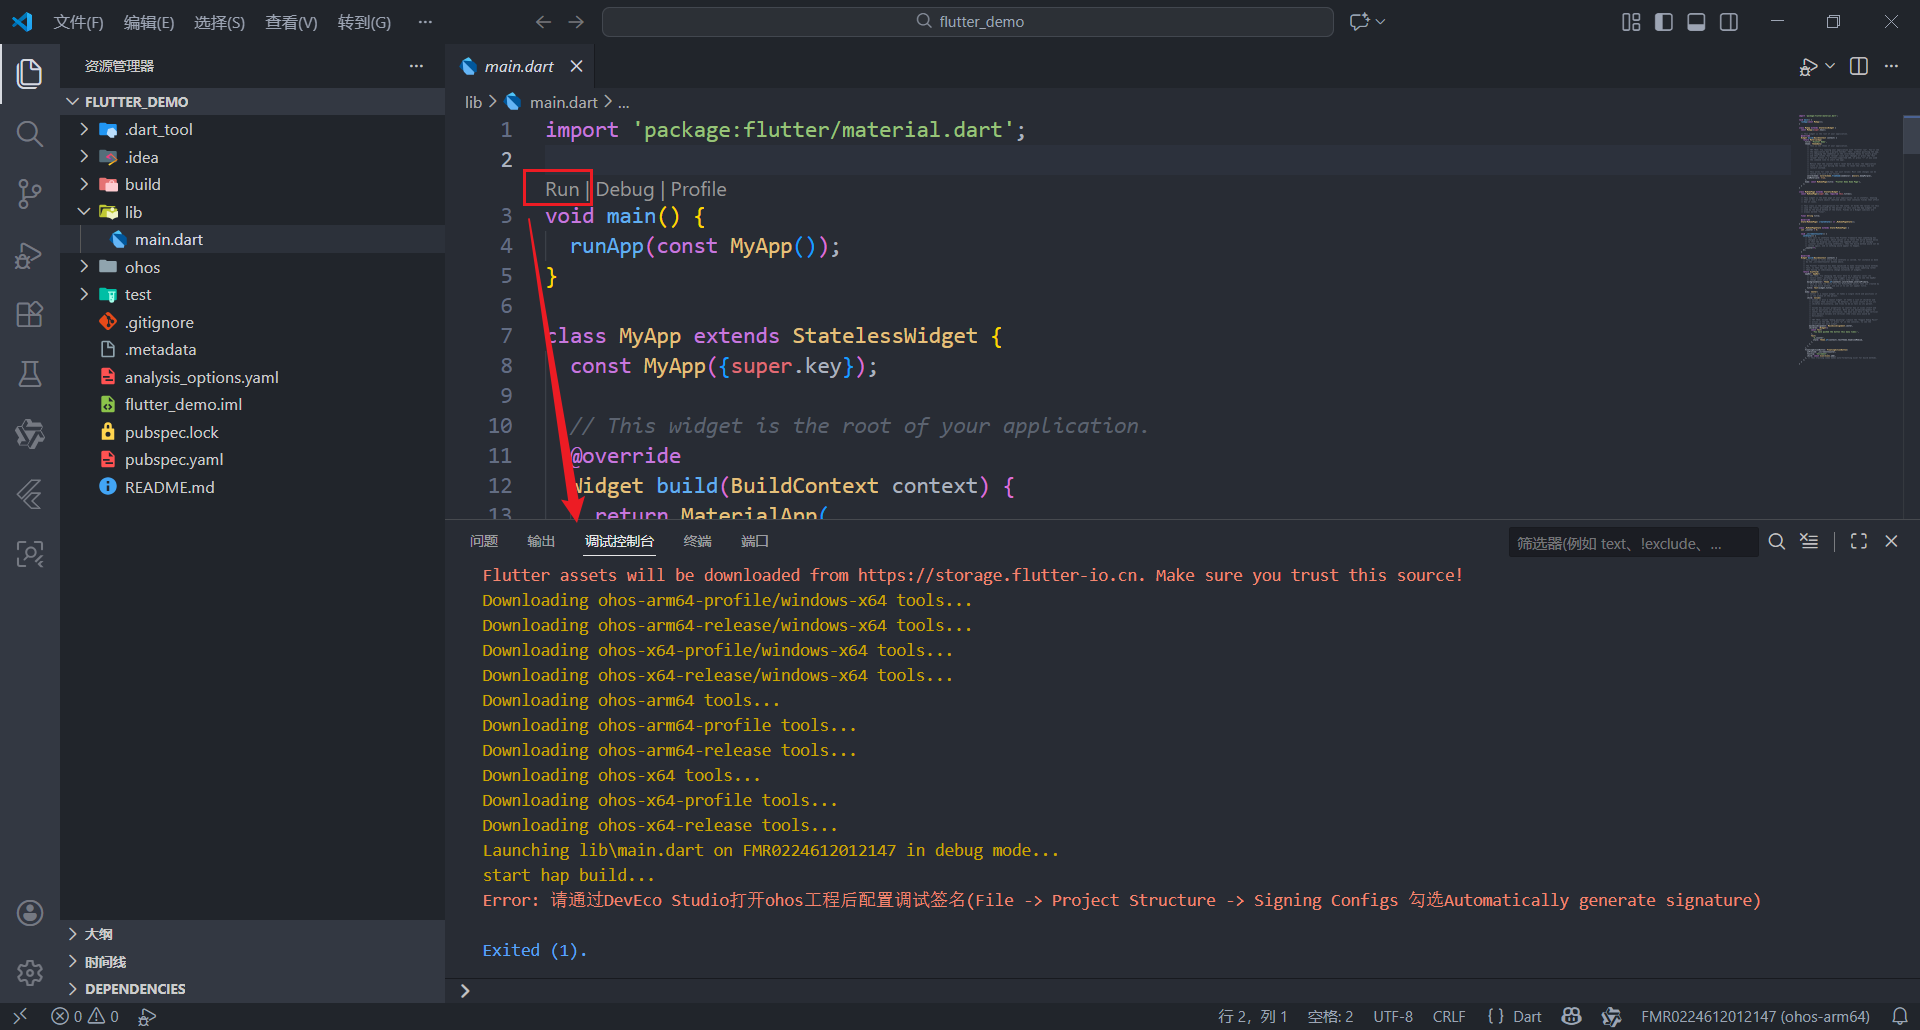The width and height of the screenshot is (1920, 1030).
Task: Open the Copilot chat dropdown in title bar
Action: pos(1381,22)
